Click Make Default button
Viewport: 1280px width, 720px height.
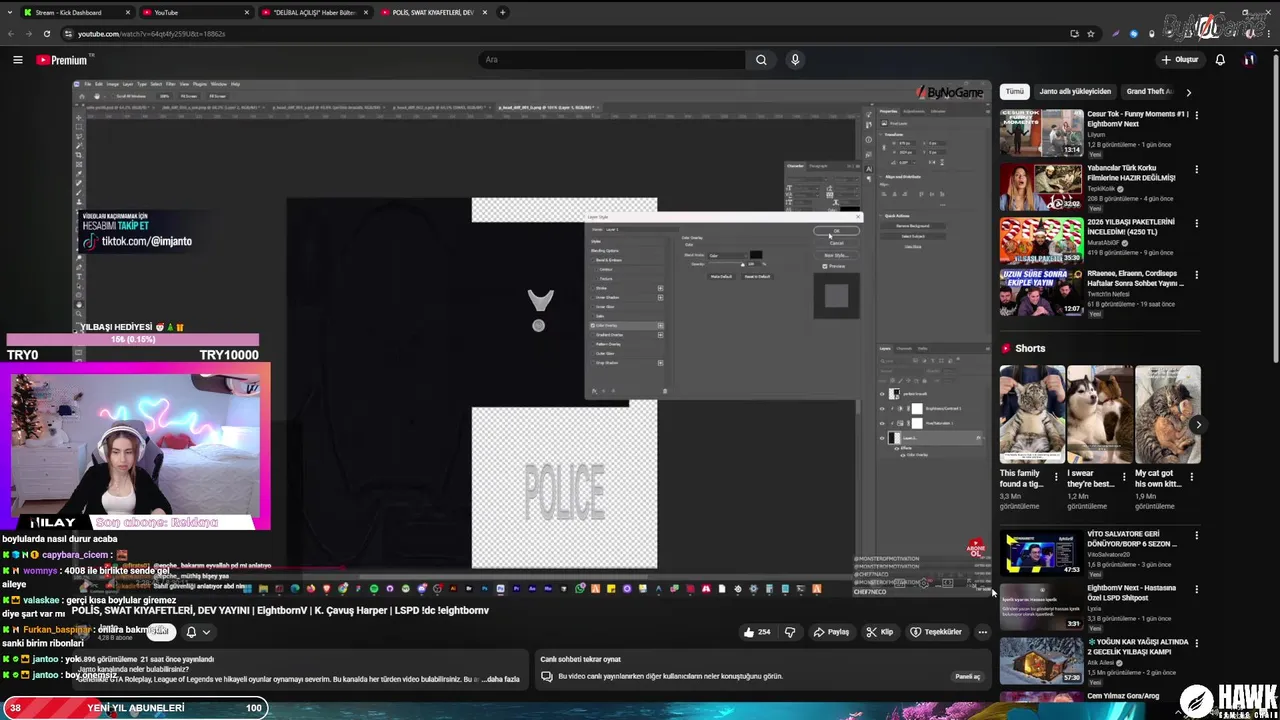pos(721,277)
